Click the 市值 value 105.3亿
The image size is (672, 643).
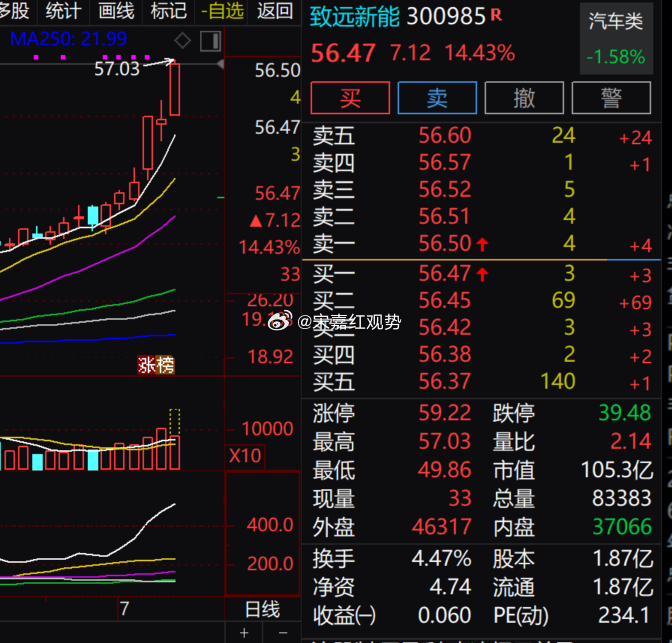coord(617,470)
